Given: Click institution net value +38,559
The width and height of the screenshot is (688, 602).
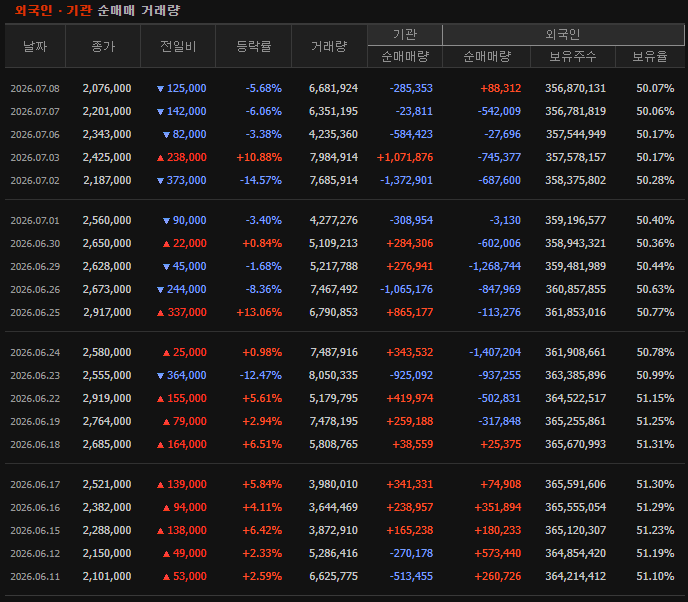Looking at the screenshot, I should (412, 444).
